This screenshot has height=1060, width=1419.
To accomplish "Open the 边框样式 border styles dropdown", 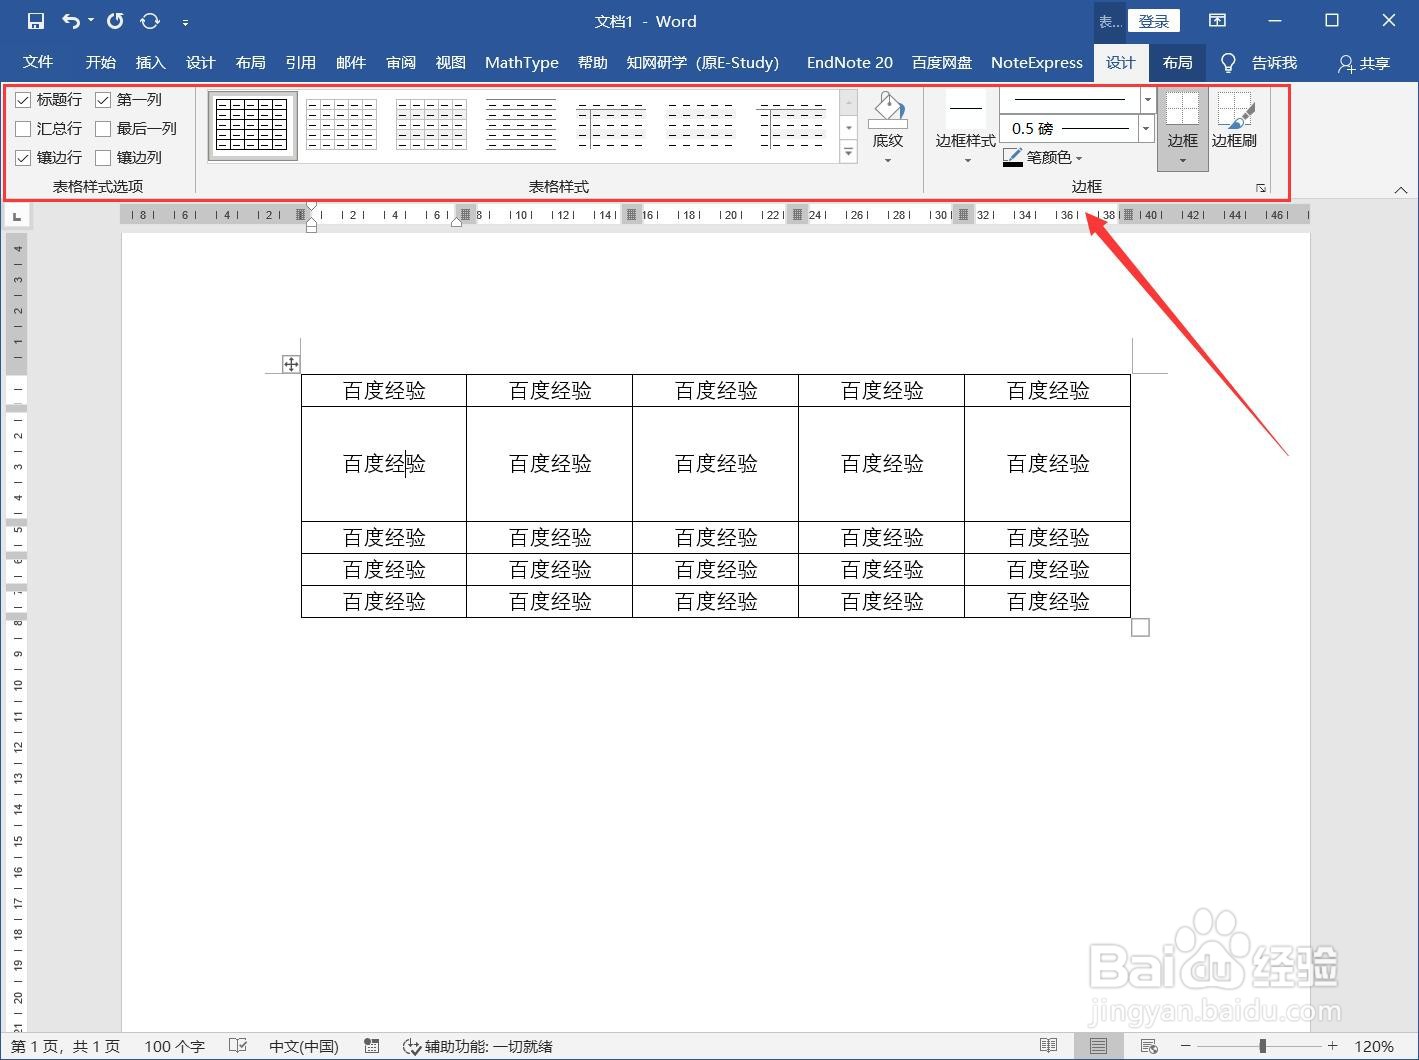I will click(966, 128).
